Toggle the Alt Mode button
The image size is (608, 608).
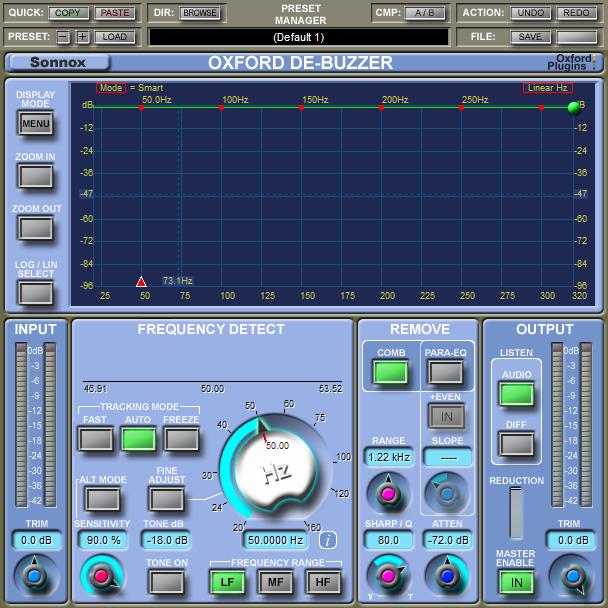[x=102, y=499]
